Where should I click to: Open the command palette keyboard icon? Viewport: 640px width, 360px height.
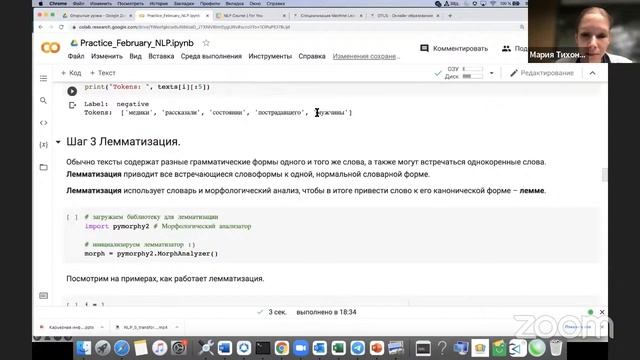43,296
